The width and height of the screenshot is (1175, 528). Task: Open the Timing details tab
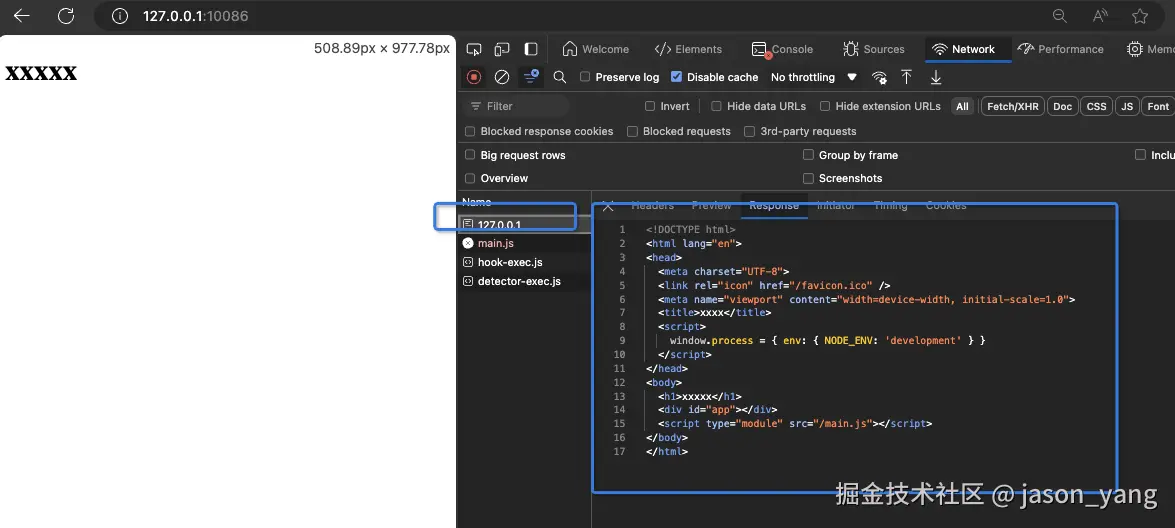[x=890, y=205]
